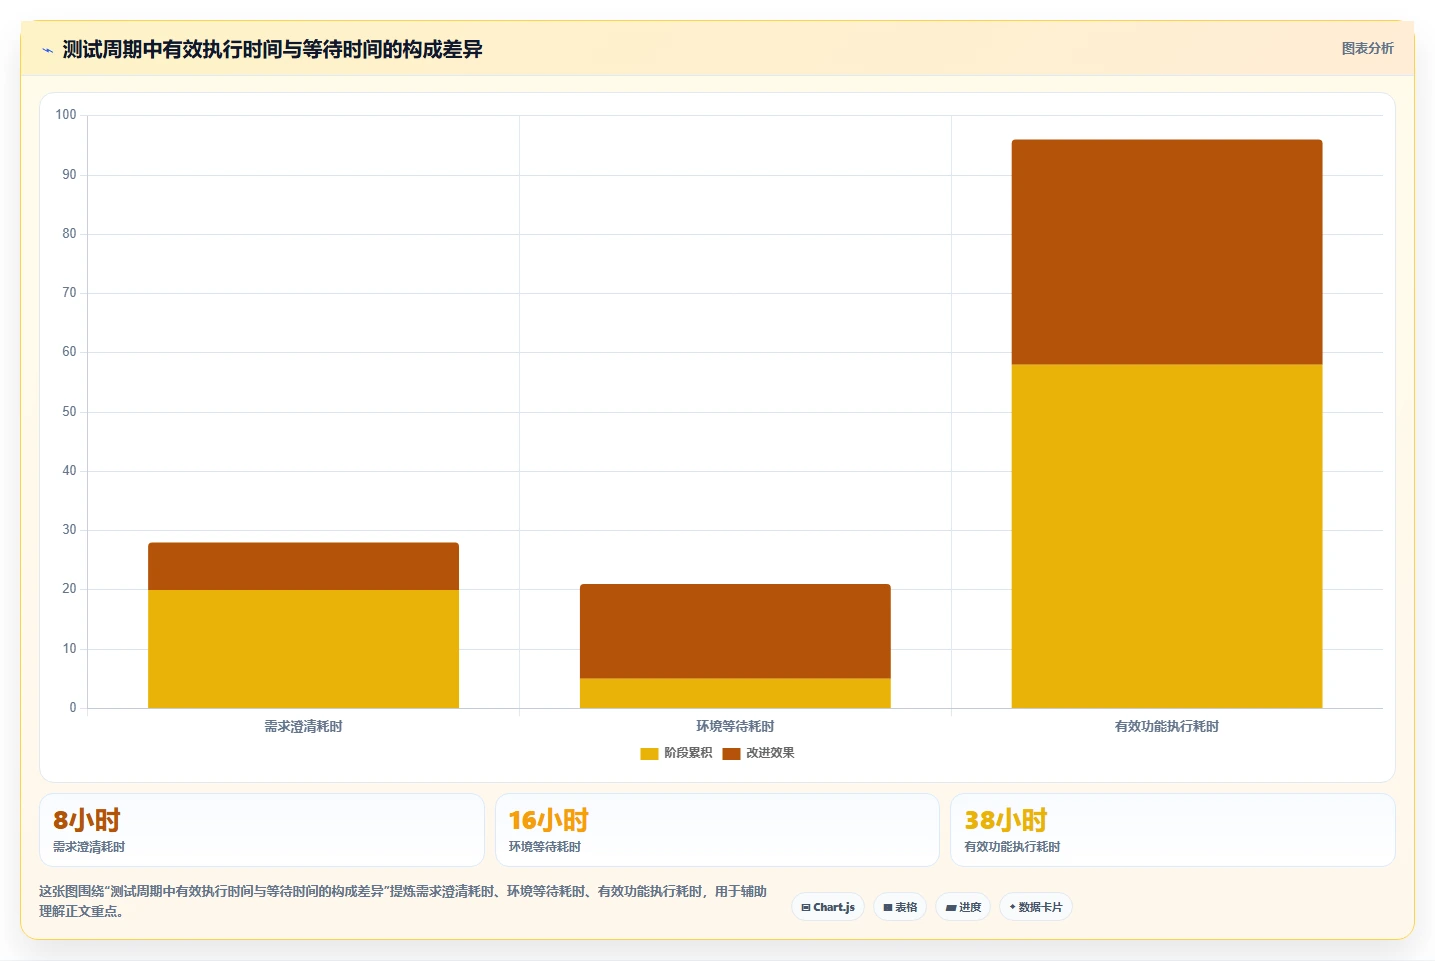Click the 表格 tag
1435x961 pixels.
(x=900, y=907)
